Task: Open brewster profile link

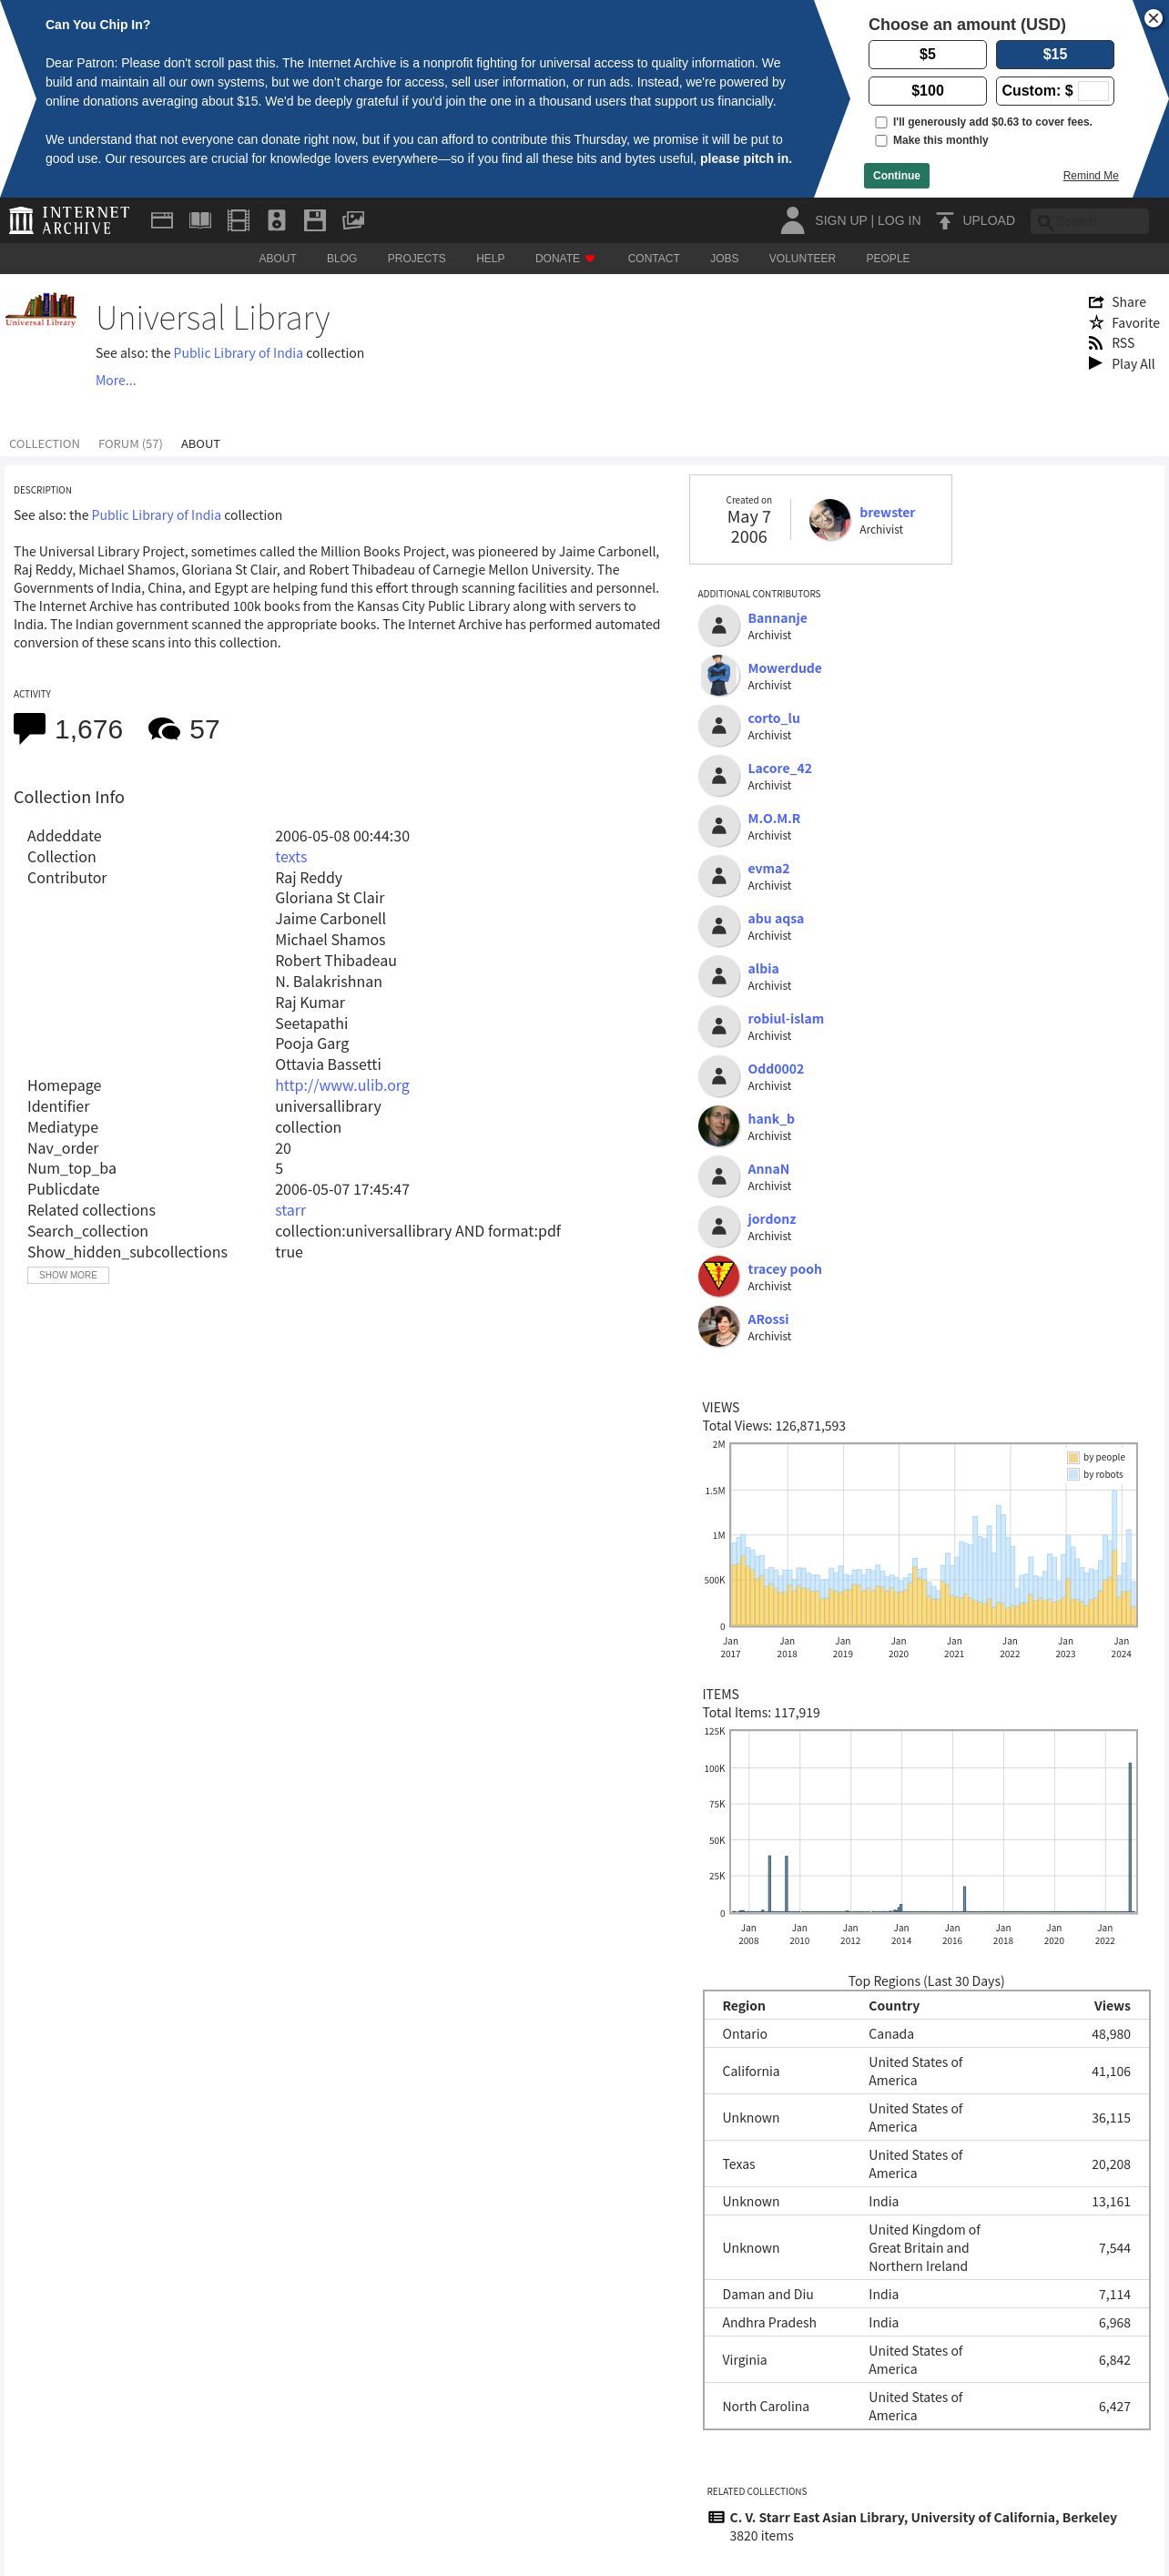Action: [x=887, y=512]
